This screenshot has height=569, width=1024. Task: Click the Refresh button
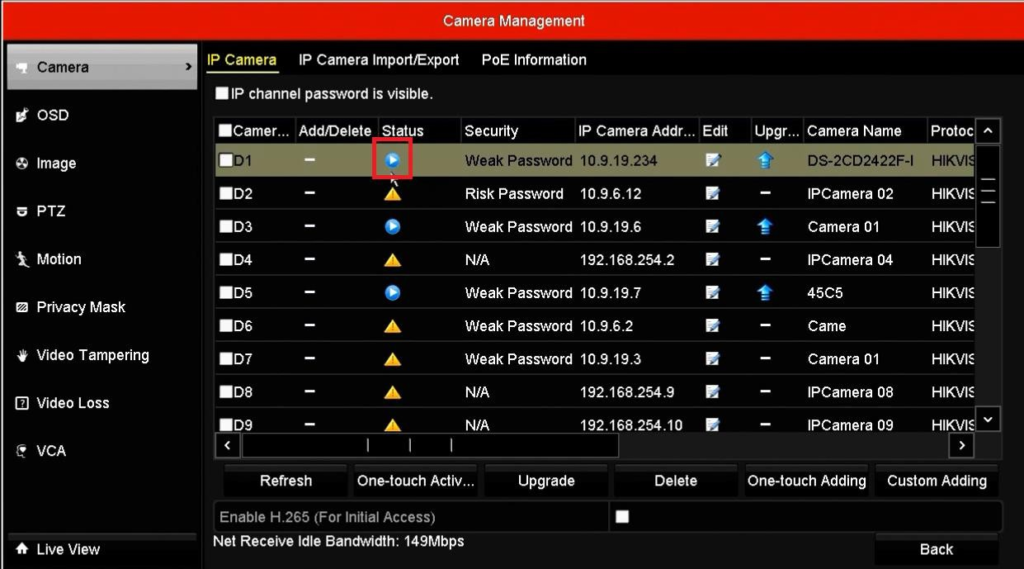[285, 481]
